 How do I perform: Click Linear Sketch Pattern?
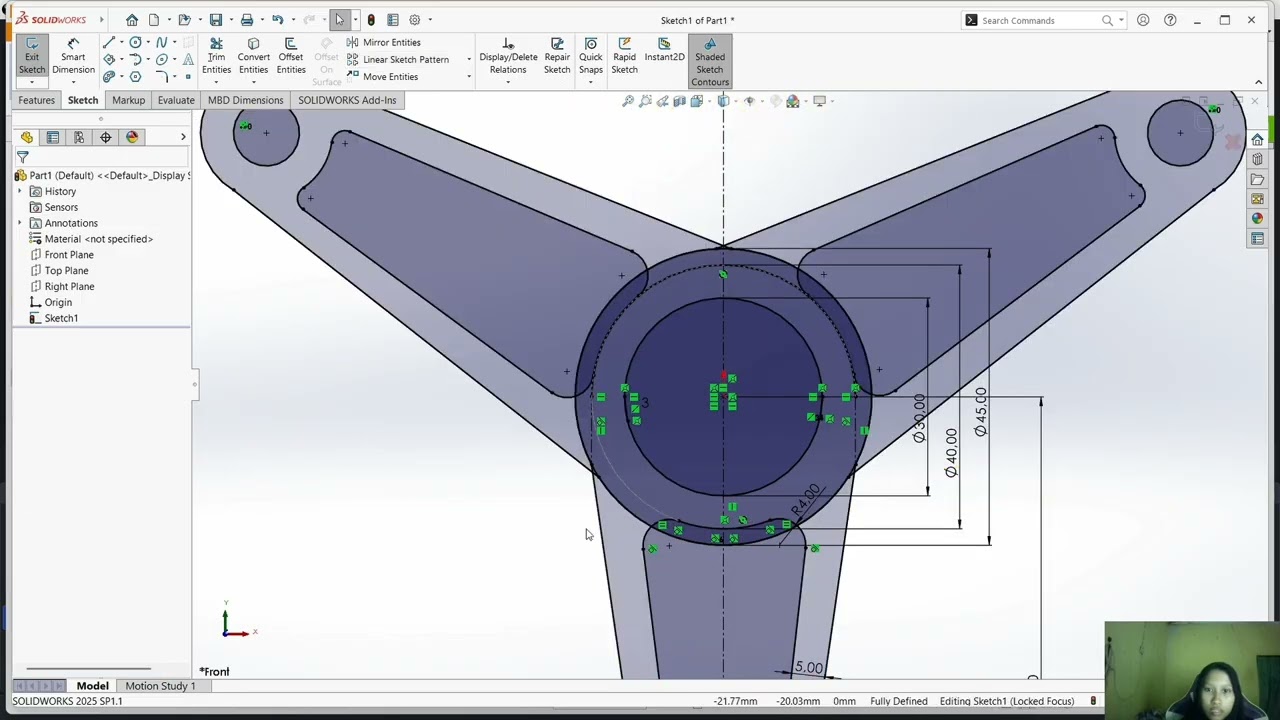(397, 59)
